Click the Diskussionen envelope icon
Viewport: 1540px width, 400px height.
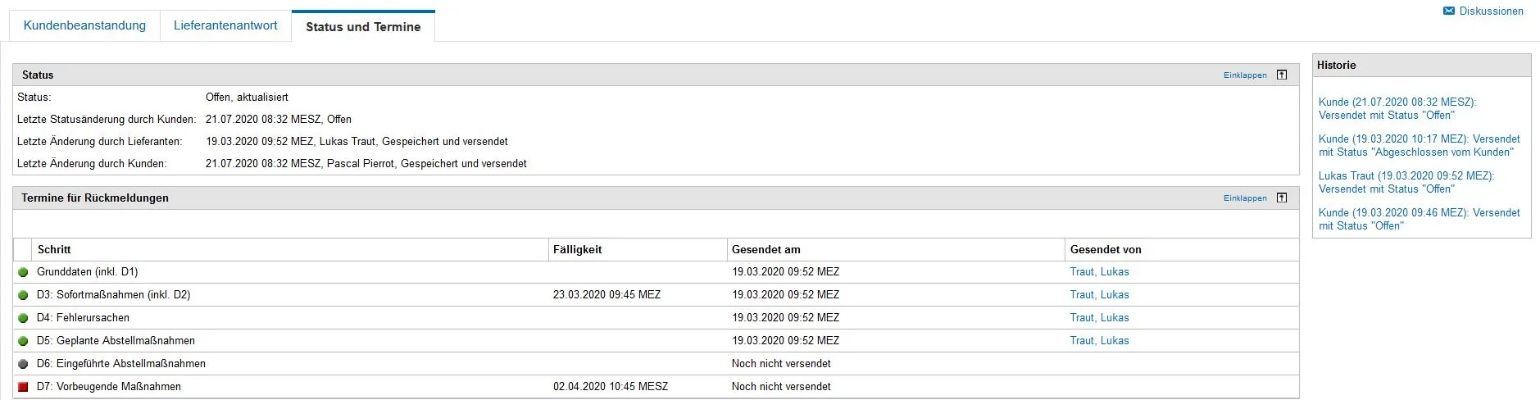1449,11
